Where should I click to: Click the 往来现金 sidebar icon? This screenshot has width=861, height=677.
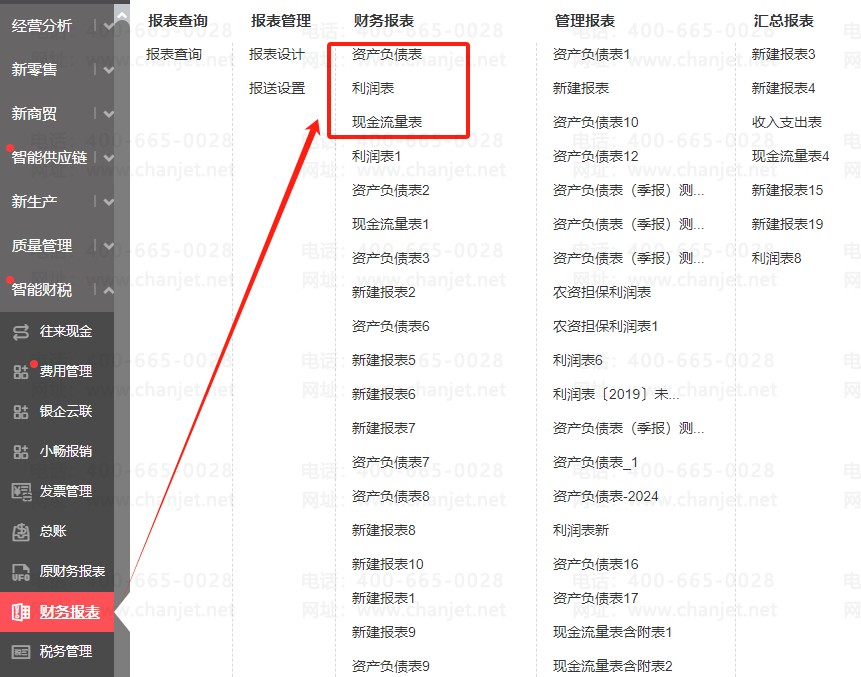click(x=21, y=332)
